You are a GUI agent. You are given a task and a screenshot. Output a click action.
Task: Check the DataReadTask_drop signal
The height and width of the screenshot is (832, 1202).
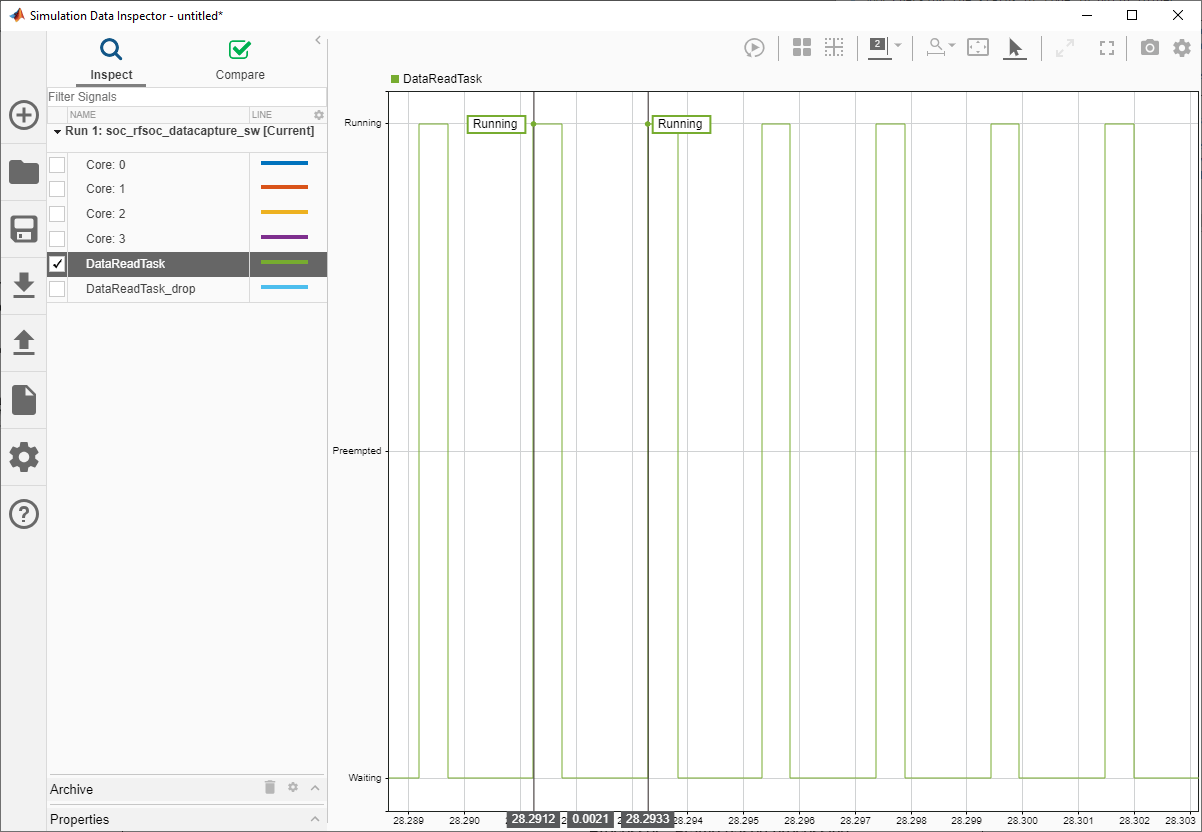(57, 288)
